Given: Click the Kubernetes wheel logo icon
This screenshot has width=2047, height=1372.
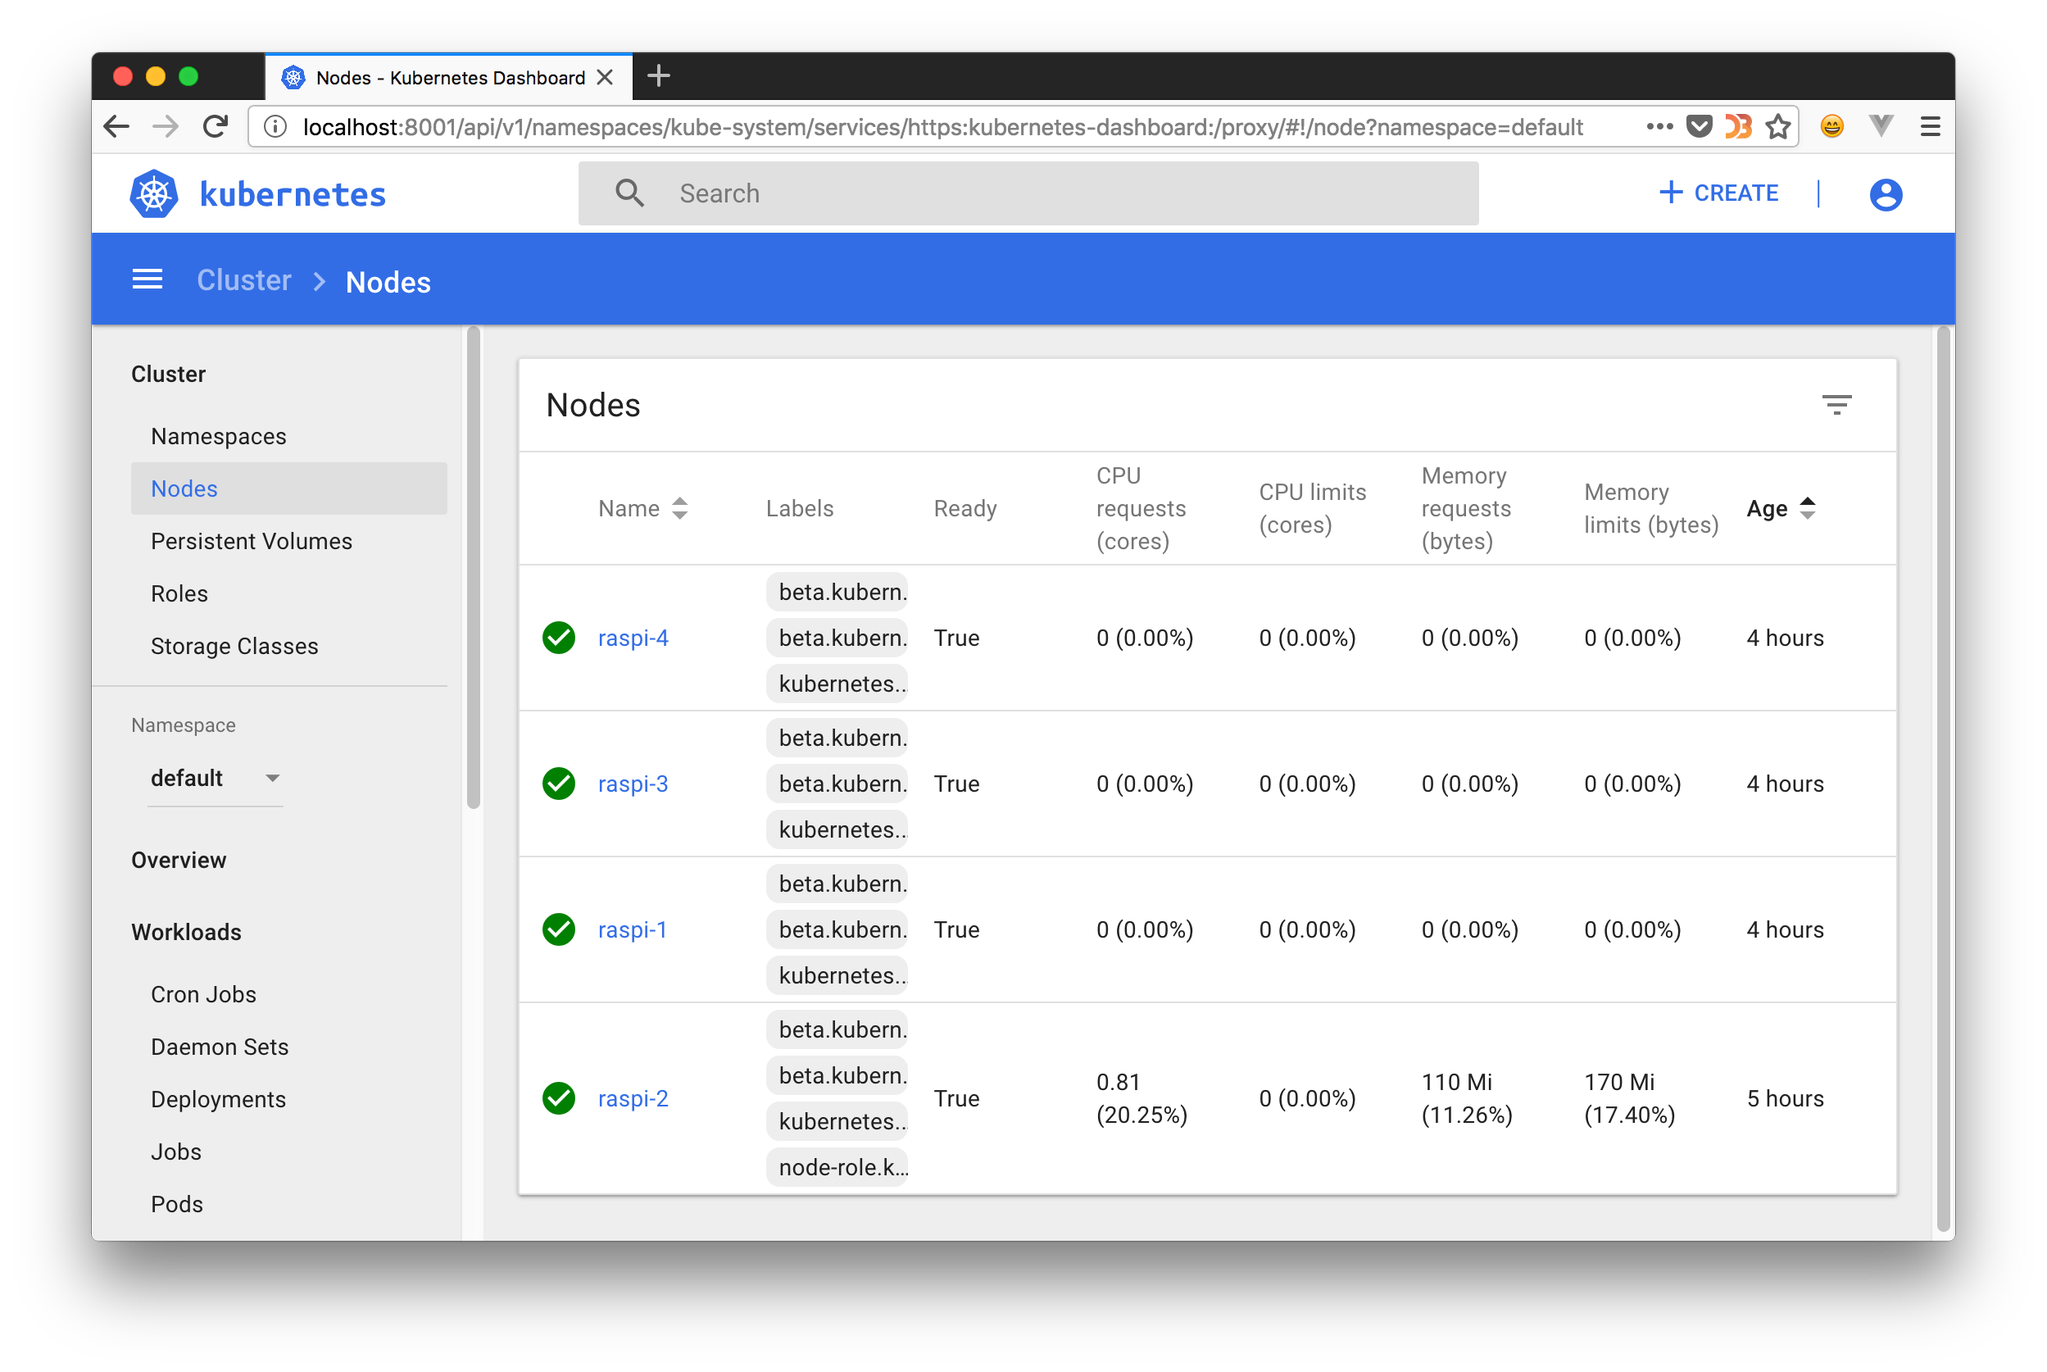Looking at the screenshot, I should tap(154, 194).
